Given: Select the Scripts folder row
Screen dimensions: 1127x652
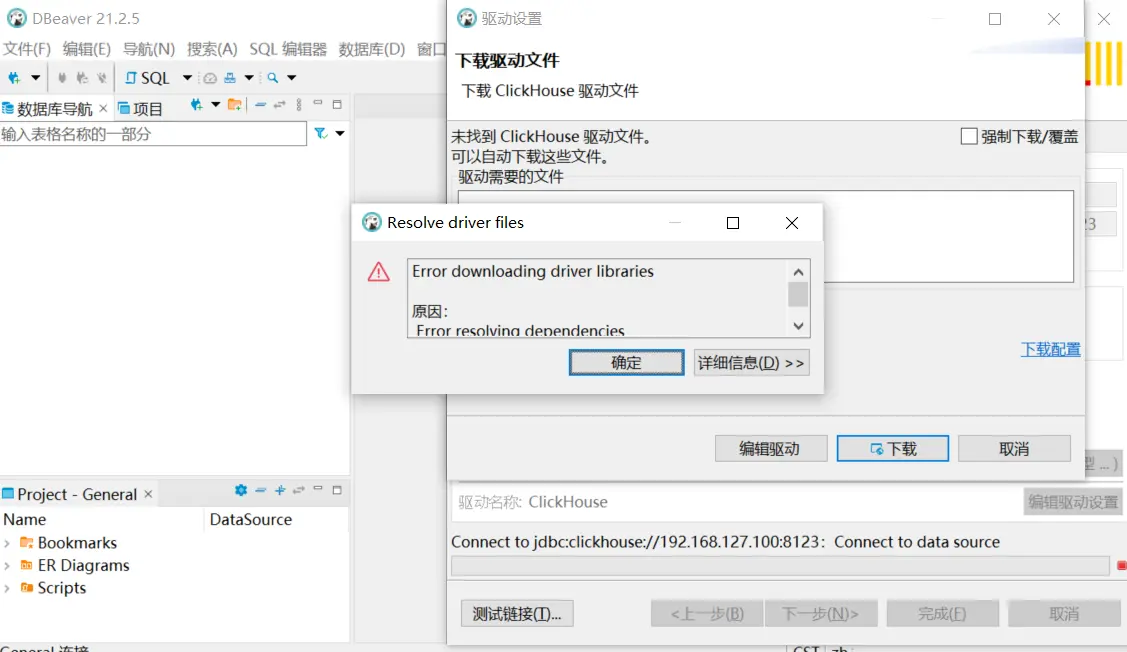Looking at the screenshot, I should 53,588.
